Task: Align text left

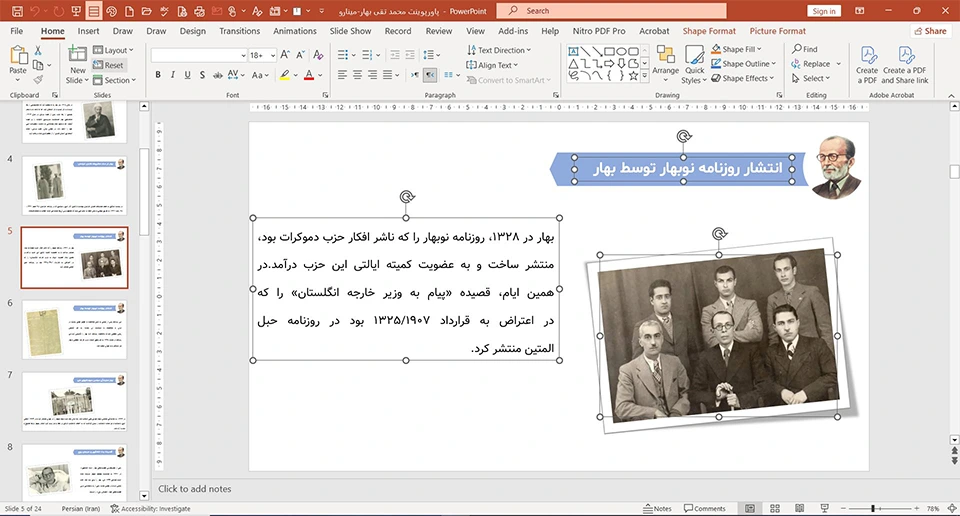Action: [342, 75]
